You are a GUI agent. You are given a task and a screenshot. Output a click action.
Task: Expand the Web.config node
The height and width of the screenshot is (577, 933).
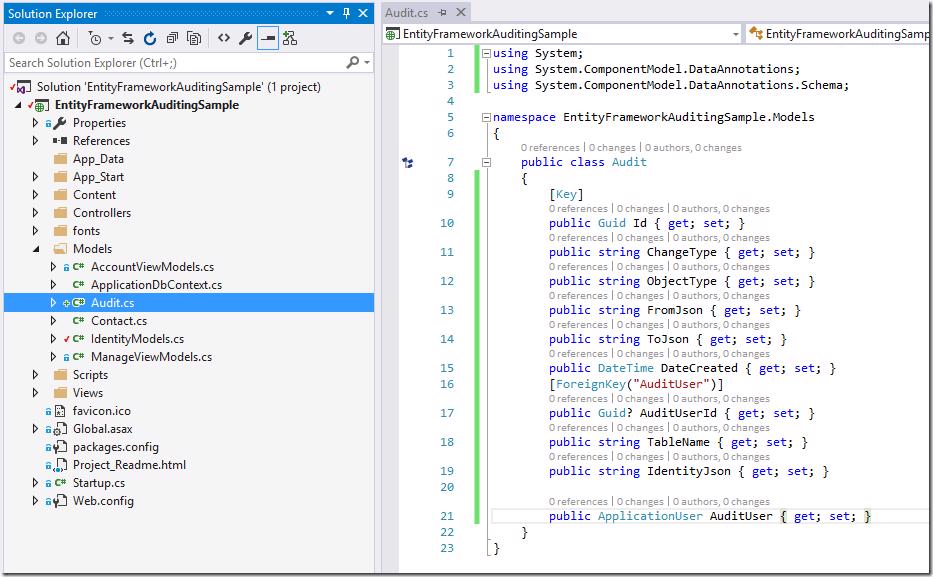pyautogui.click(x=35, y=501)
